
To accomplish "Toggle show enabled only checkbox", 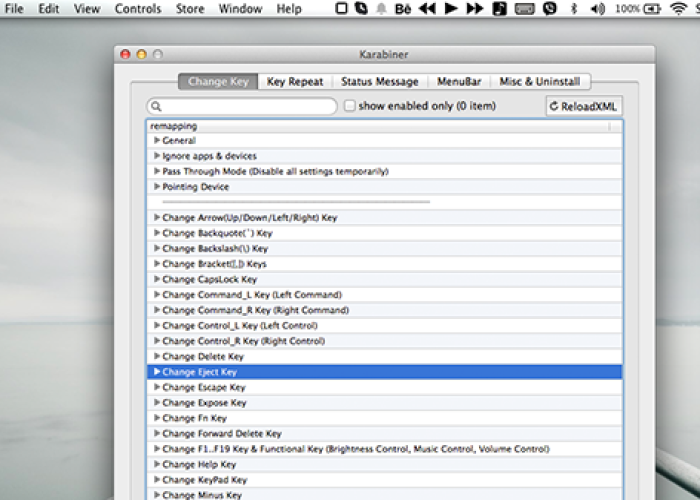I will click(350, 106).
